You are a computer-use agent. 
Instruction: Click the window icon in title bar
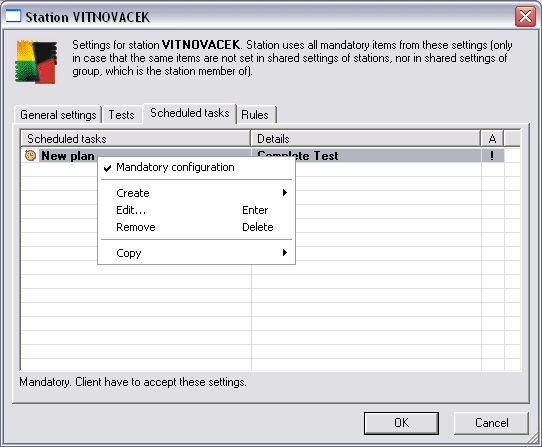click(13, 16)
